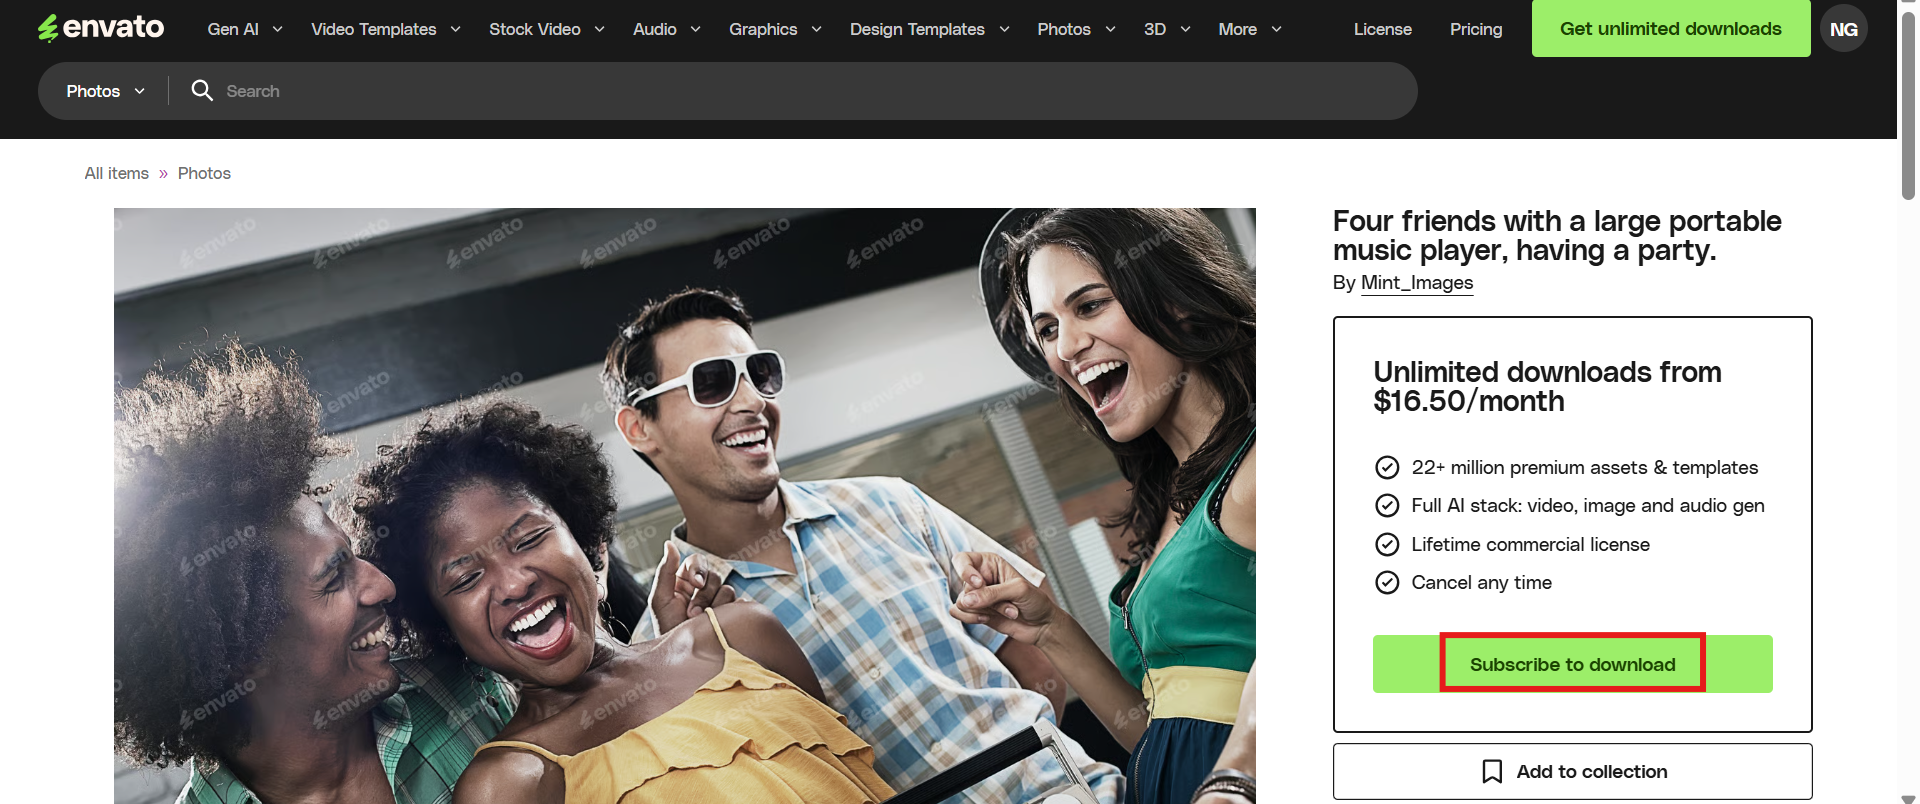Expand the Gen AI menu
Viewport: 1920px width, 804px height.
point(245,29)
